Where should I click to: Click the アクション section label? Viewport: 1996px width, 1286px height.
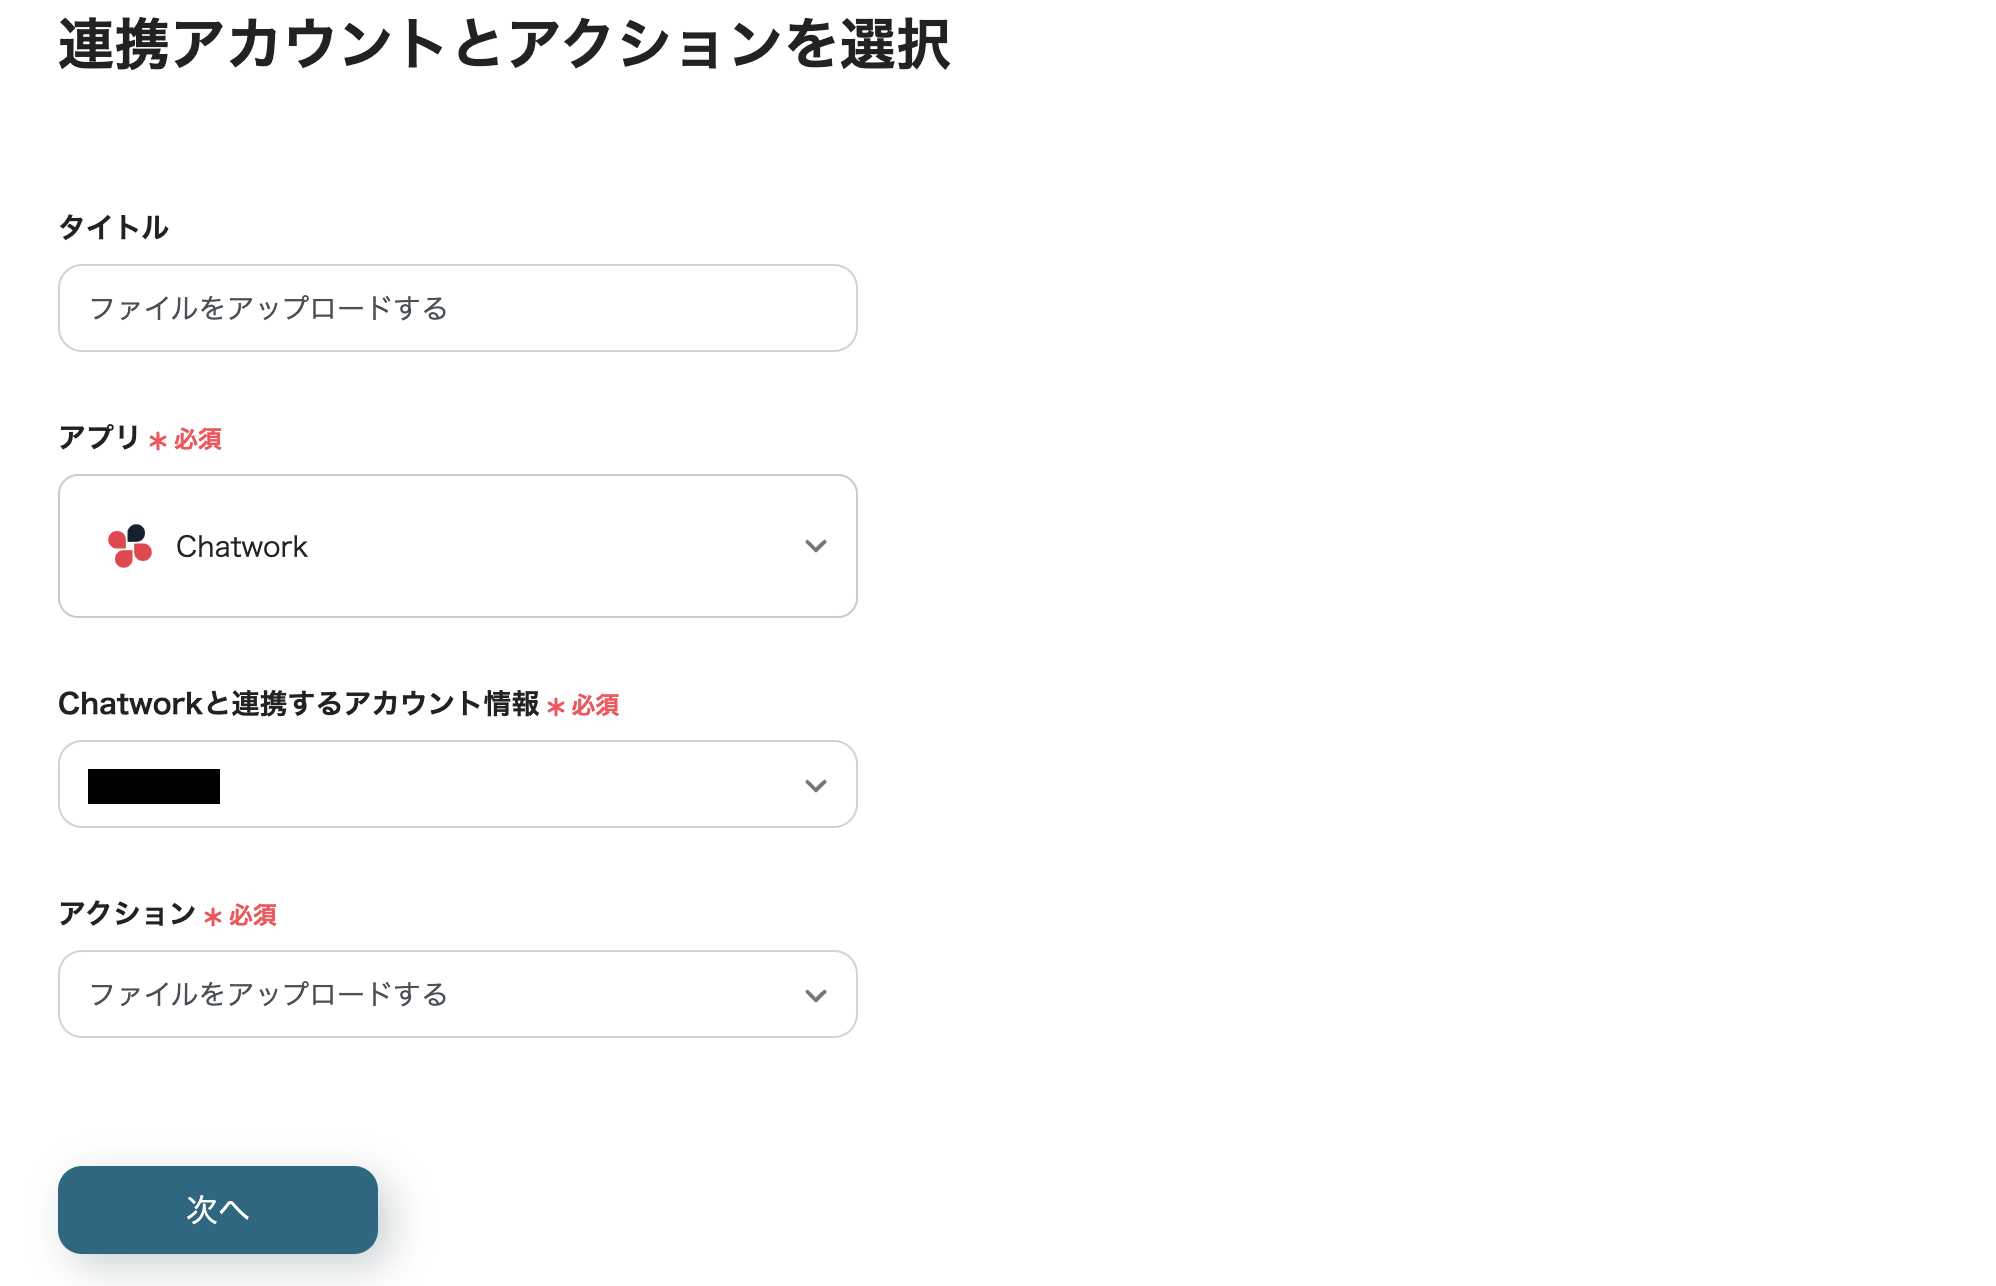pyautogui.click(x=128, y=912)
